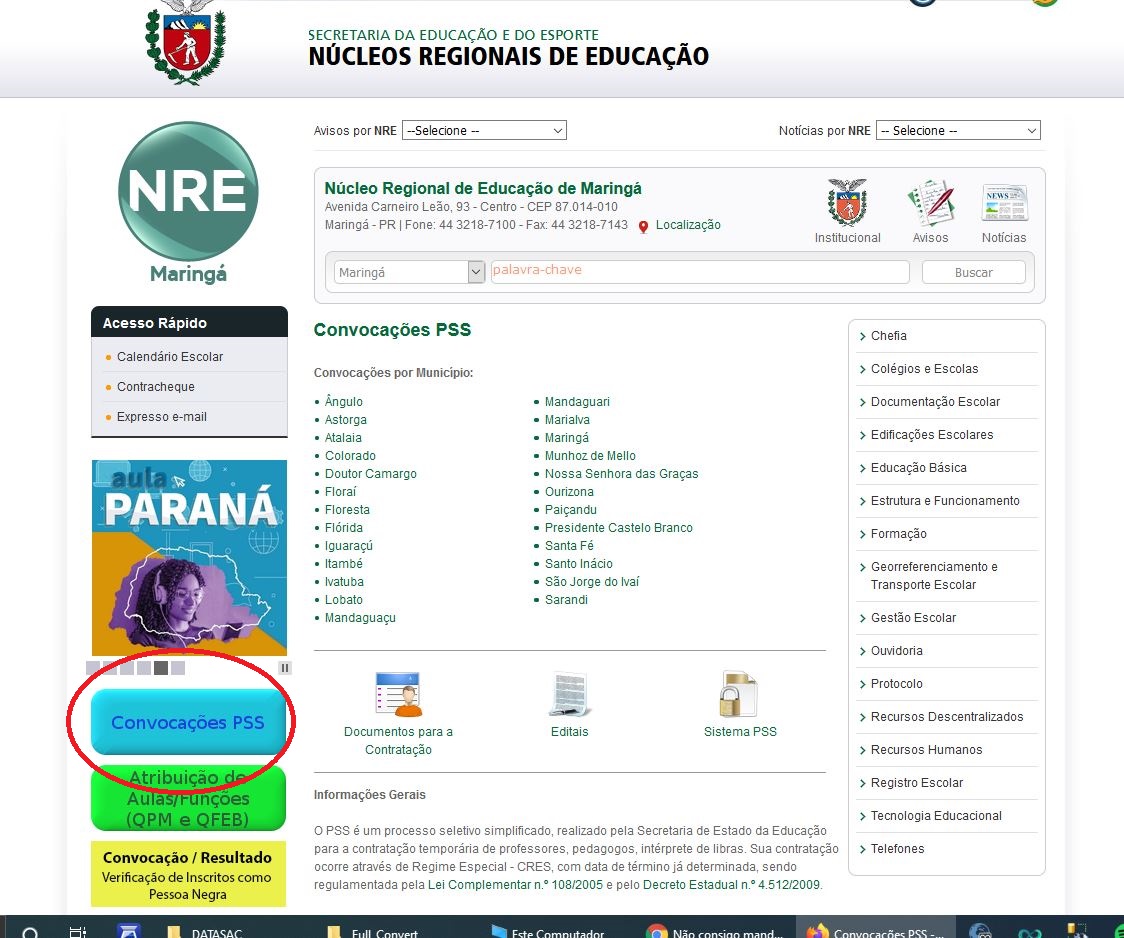Select Documentação Escolar menu item
1124x938 pixels.
[x=935, y=402]
